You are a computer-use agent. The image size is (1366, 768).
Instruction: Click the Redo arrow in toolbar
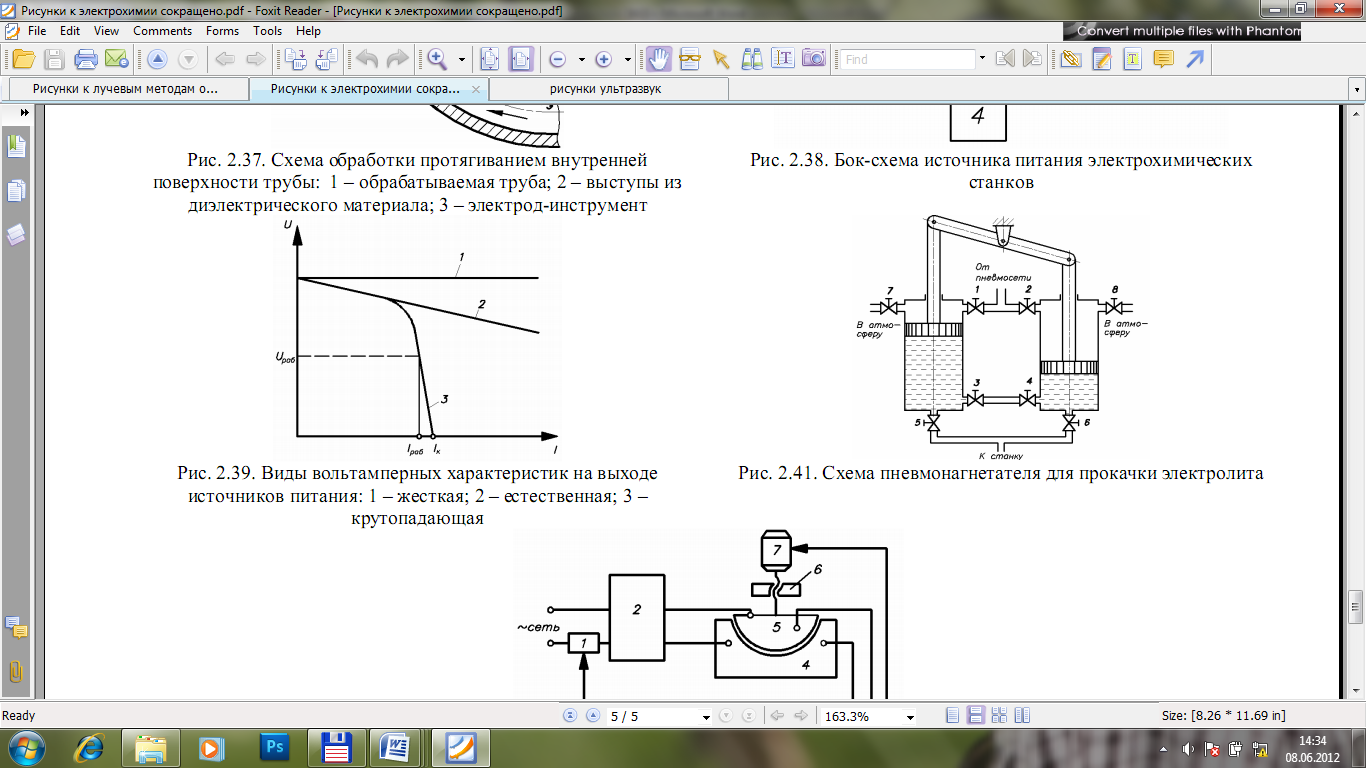coord(398,59)
